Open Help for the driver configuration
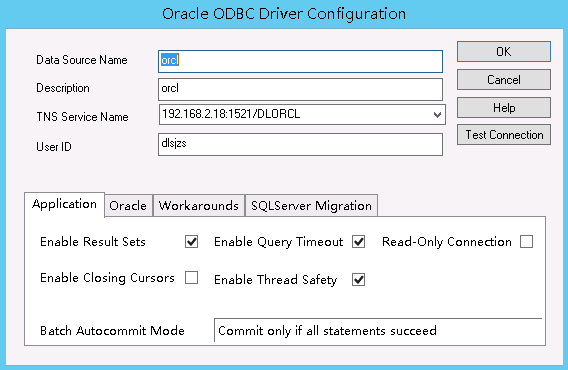Image resolution: width=568 pixels, height=370 pixels. click(504, 108)
